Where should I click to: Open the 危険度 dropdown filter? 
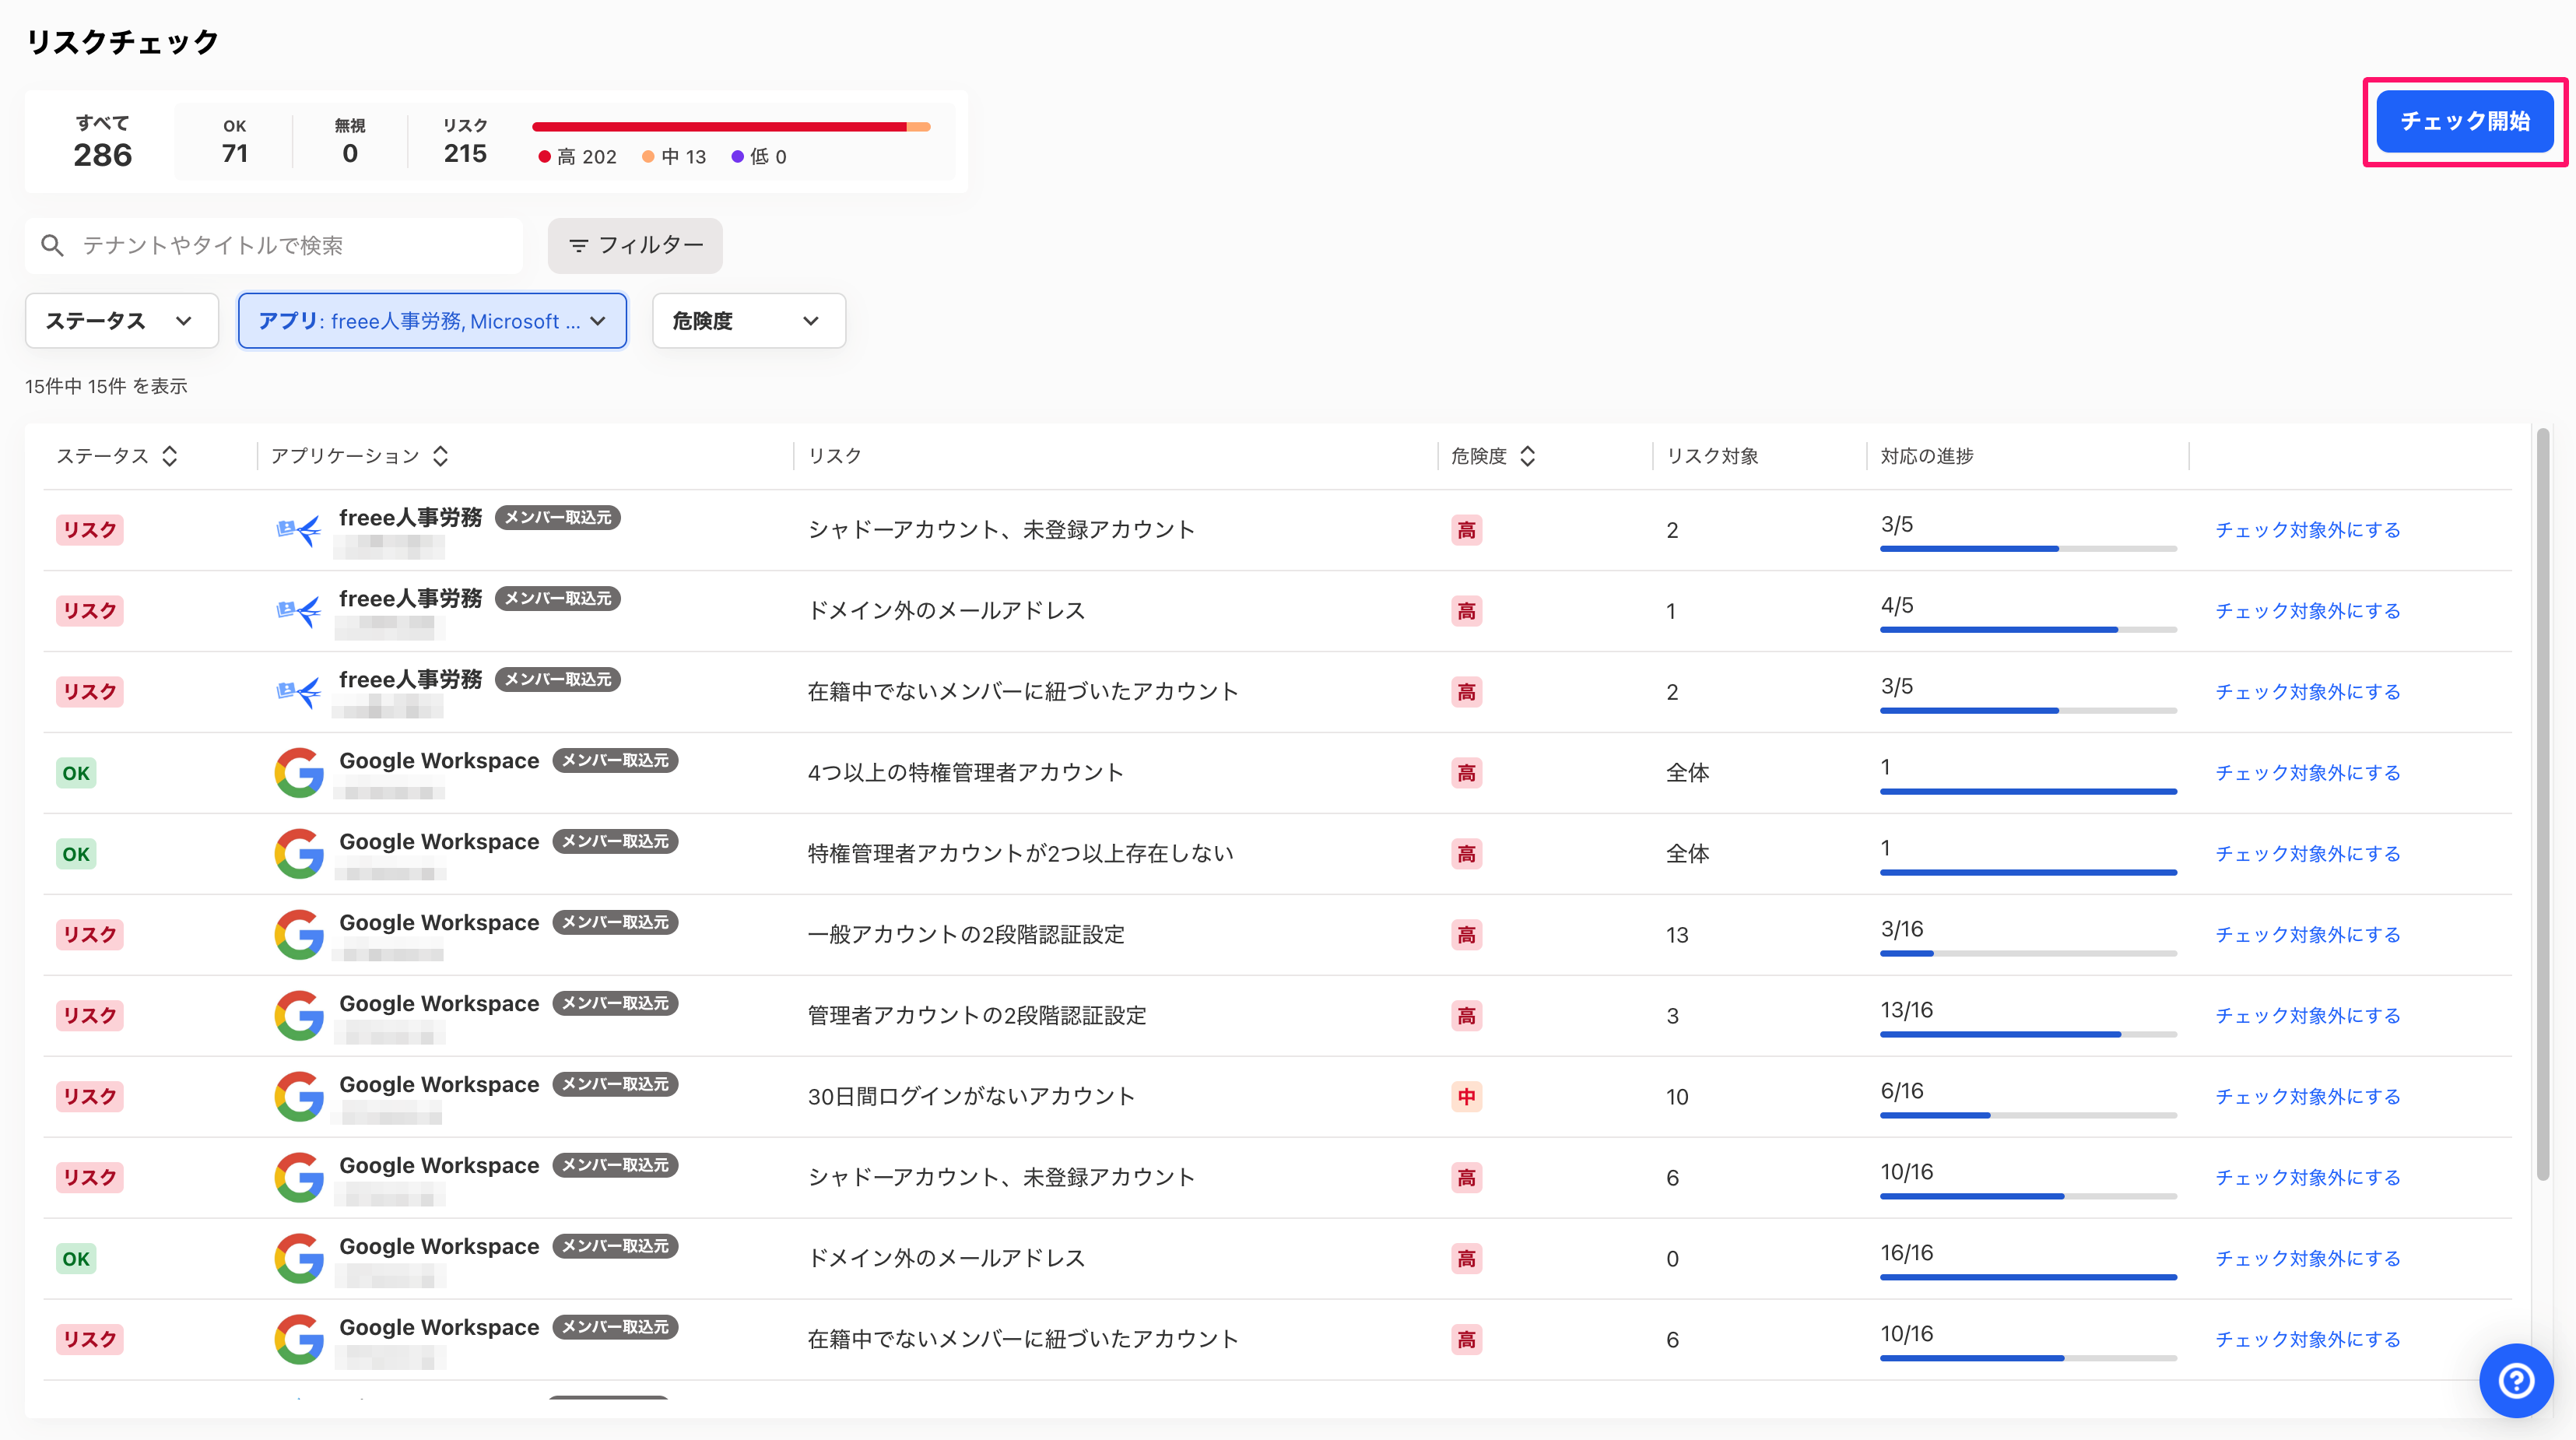click(x=748, y=321)
